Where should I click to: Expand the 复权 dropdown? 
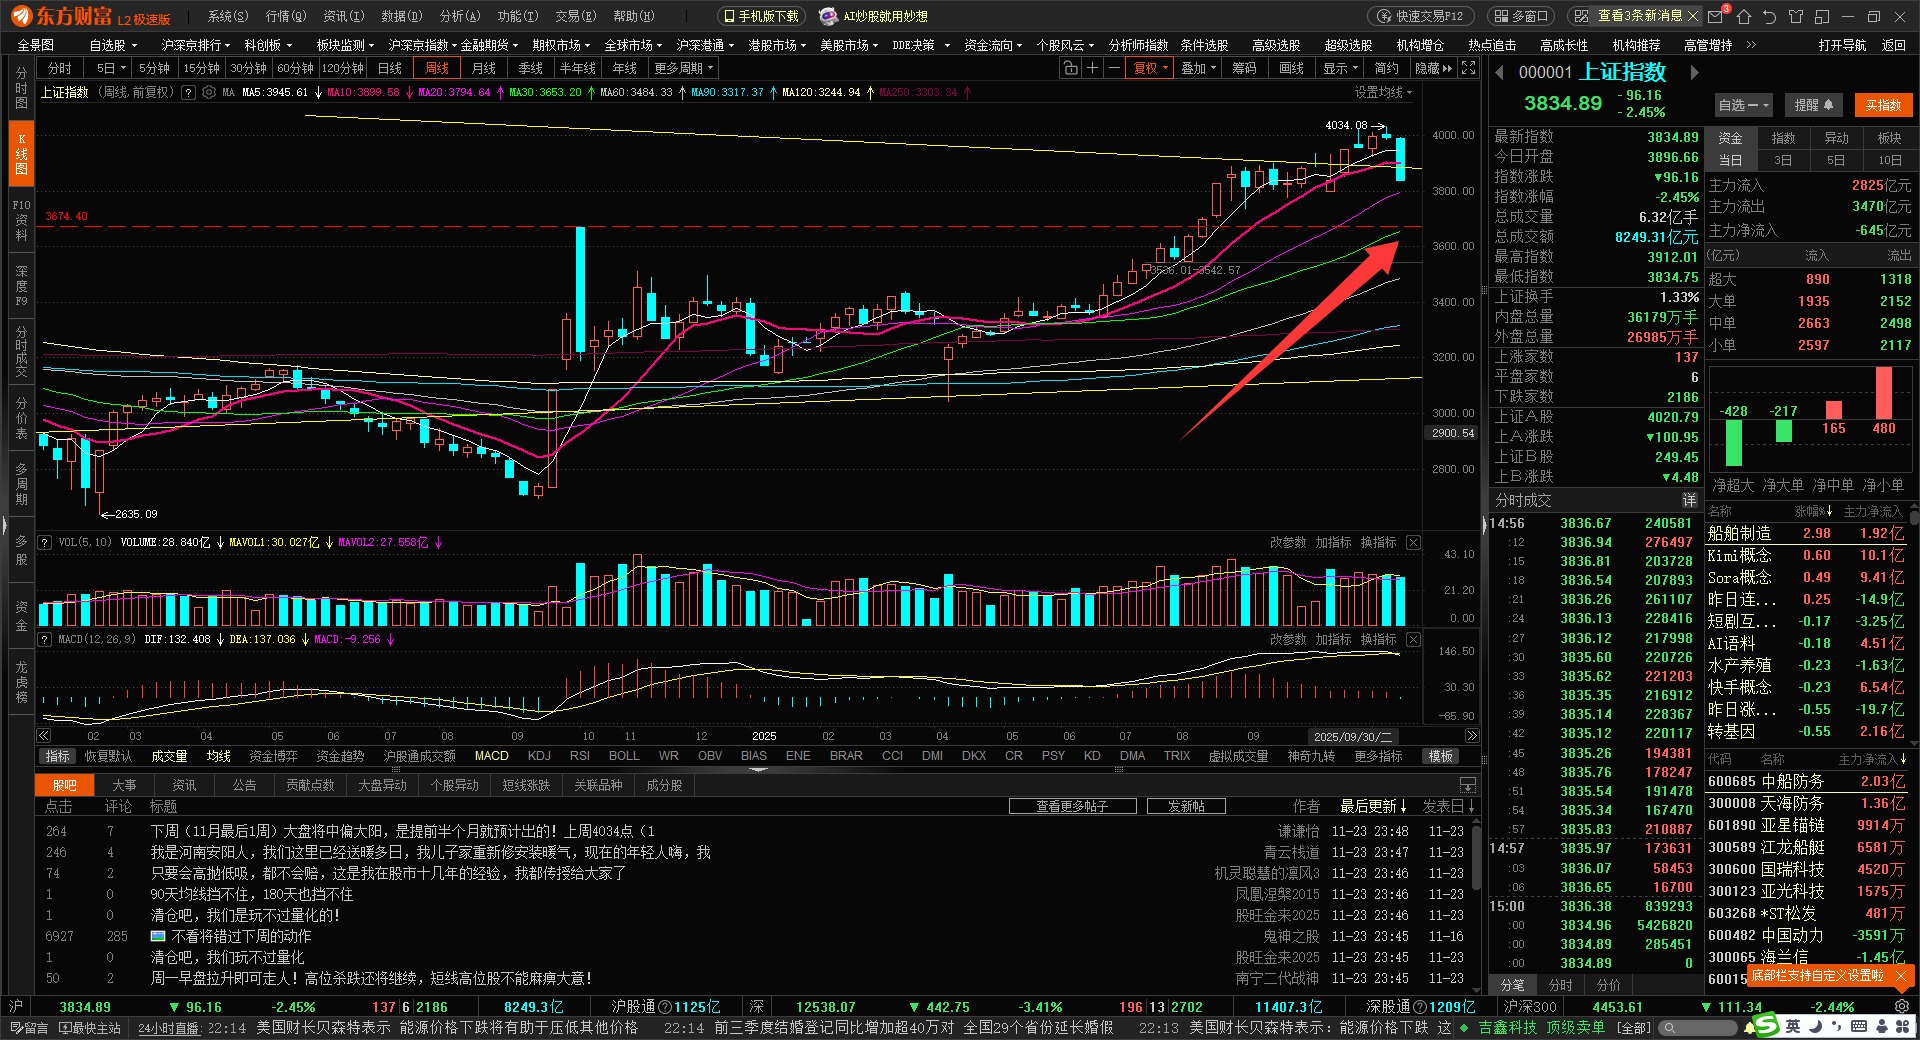point(1150,68)
